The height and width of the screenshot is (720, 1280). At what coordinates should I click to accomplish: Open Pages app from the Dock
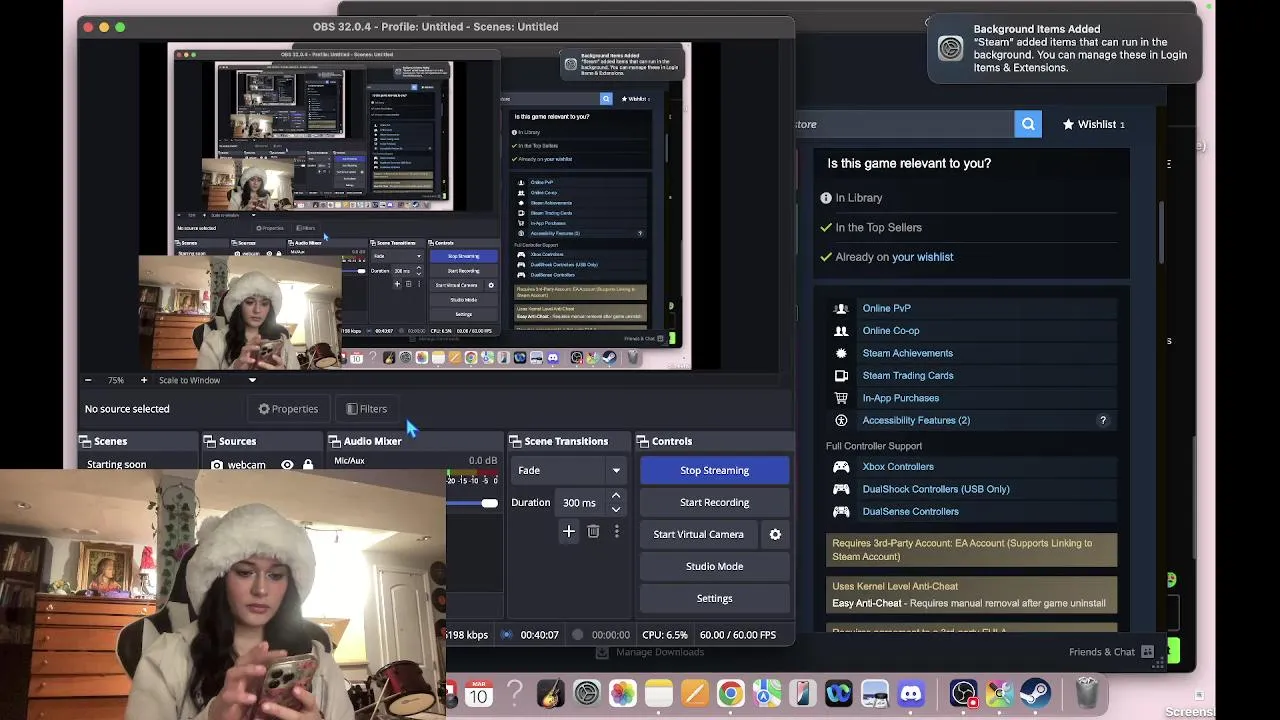(x=694, y=693)
